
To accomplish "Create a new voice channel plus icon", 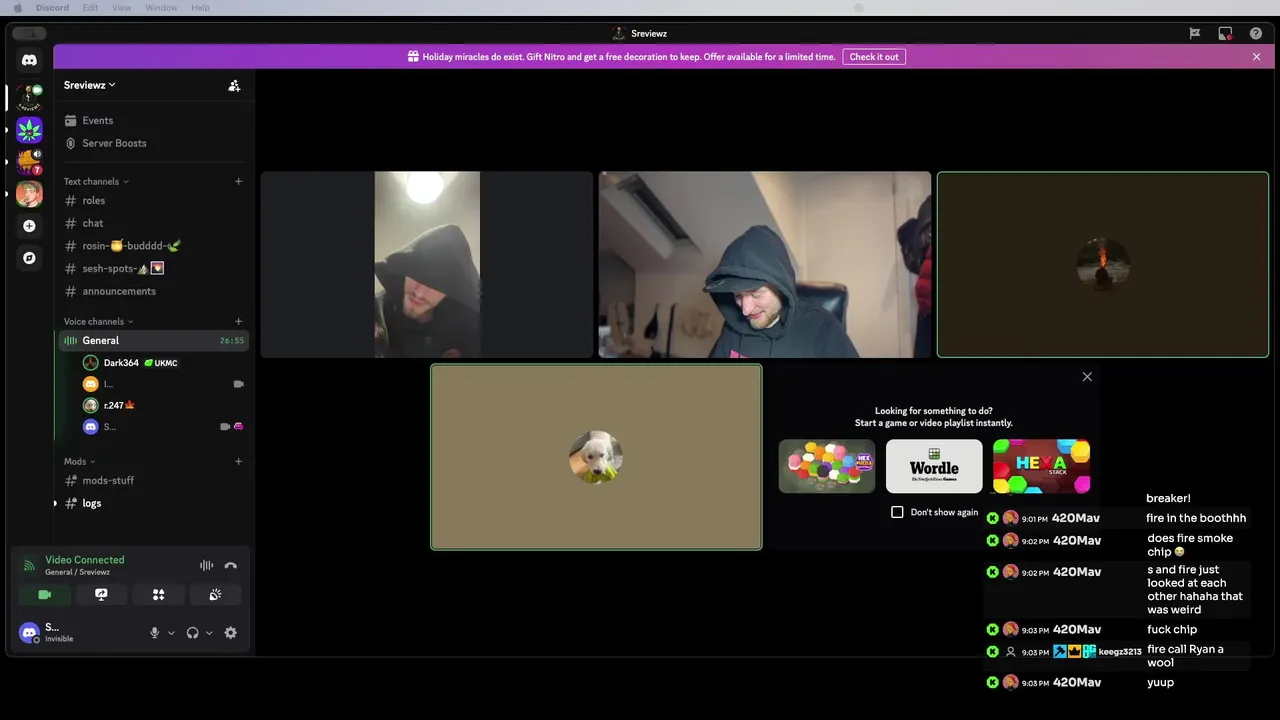I will pyautogui.click(x=238, y=321).
